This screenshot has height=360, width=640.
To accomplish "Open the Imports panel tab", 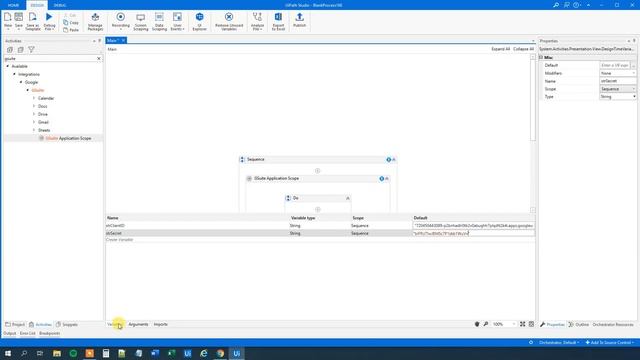I will [160, 324].
